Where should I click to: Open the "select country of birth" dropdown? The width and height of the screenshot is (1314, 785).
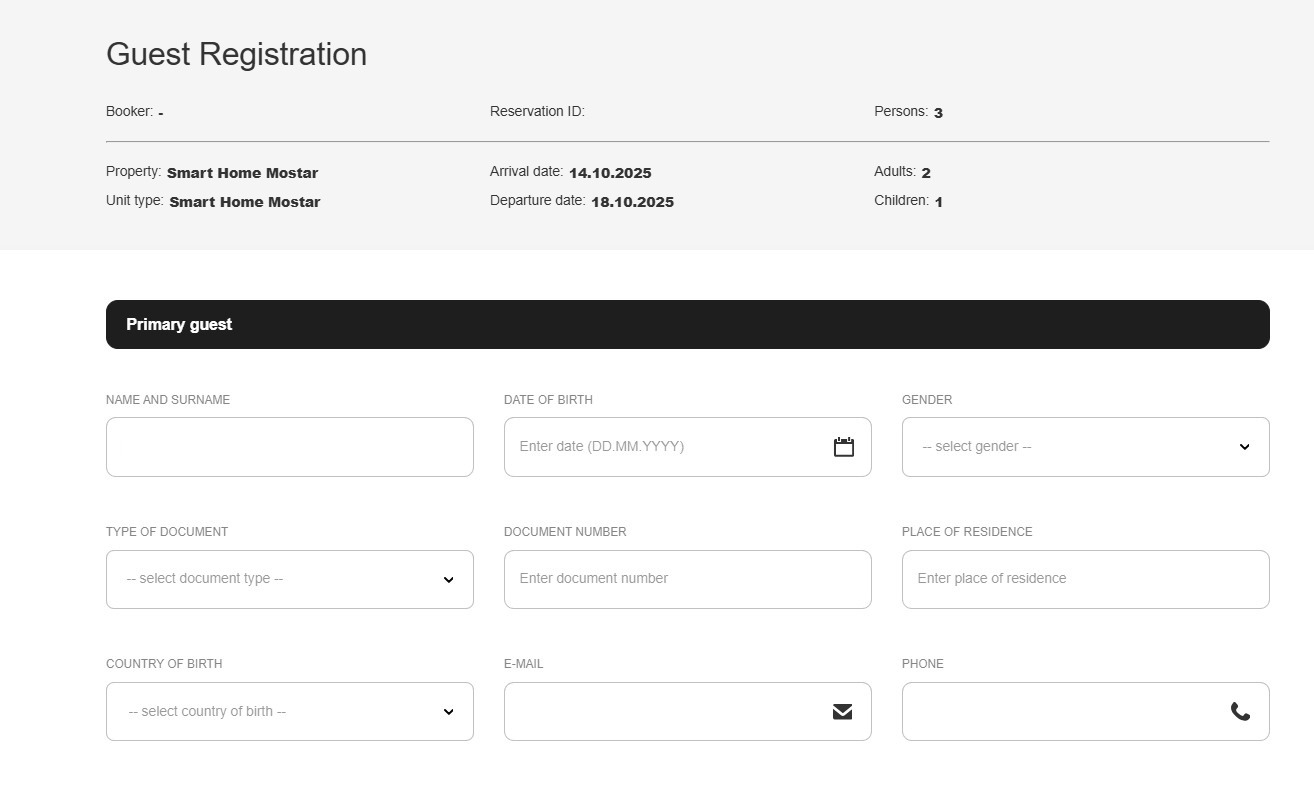pyautogui.click(x=275, y=711)
